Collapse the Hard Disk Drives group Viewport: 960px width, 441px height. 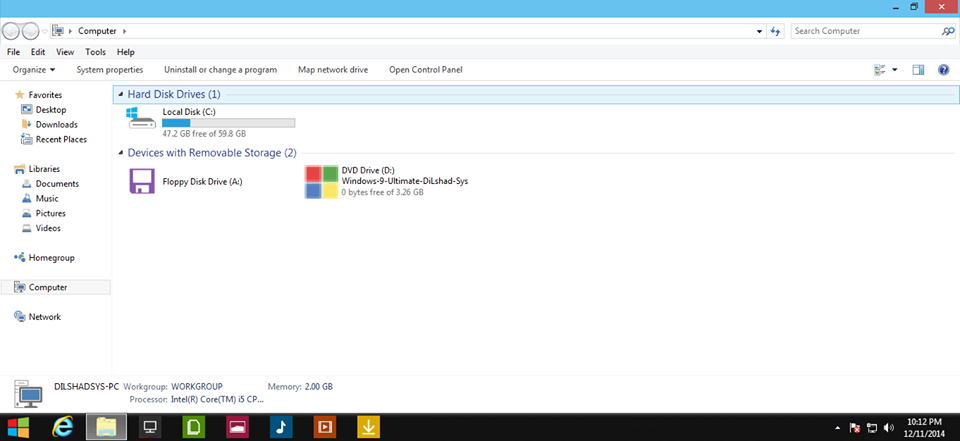pyautogui.click(x=121, y=94)
